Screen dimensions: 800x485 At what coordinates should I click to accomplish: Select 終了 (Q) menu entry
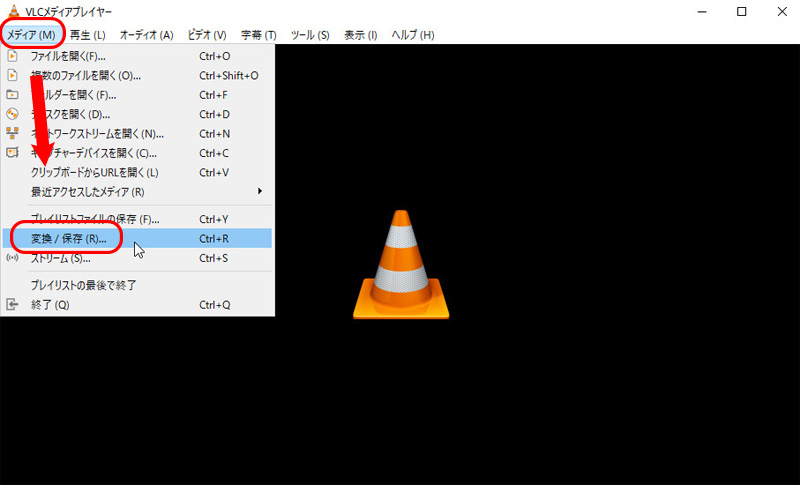137,305
